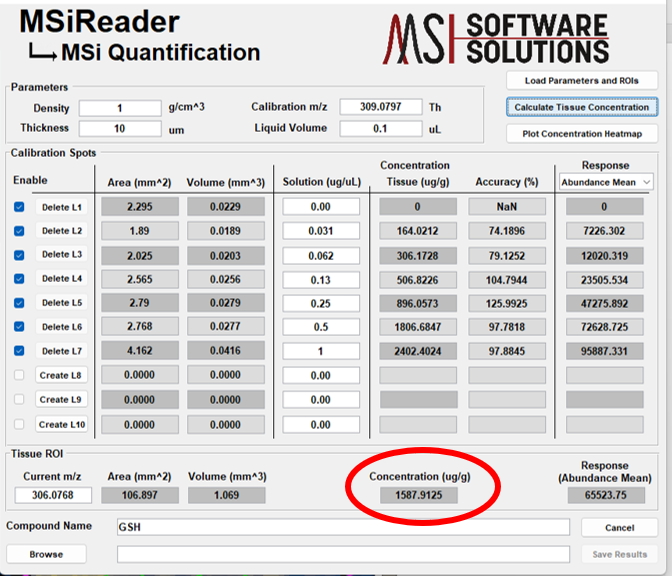This screenshot has width=672, height=576.
Task: Select L3 solution field 0.062
Action: (x=321, y=256)
